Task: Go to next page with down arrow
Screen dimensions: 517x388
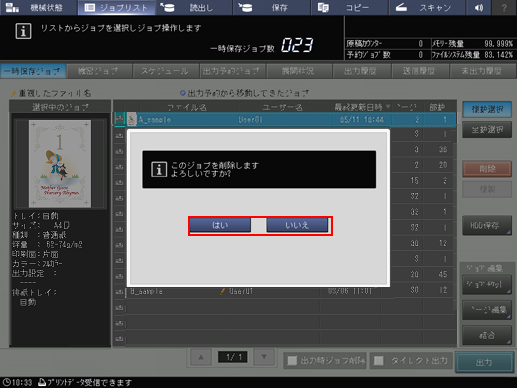Action: point(264,357)
